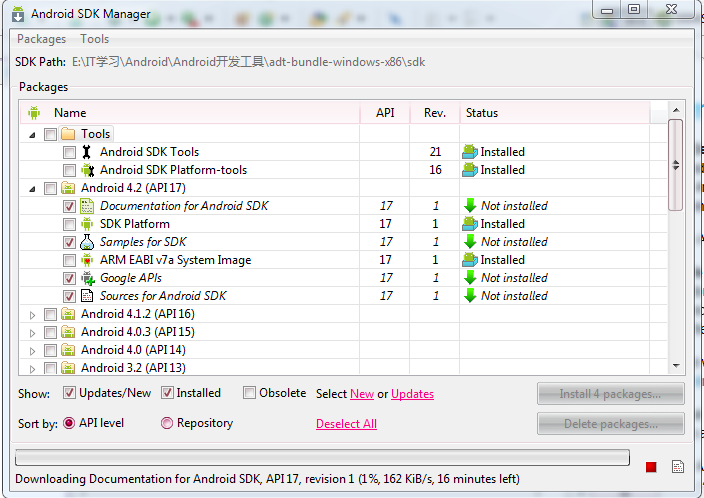Expand the Android 3.2 (API 13) node

click(x=32, y=369)
